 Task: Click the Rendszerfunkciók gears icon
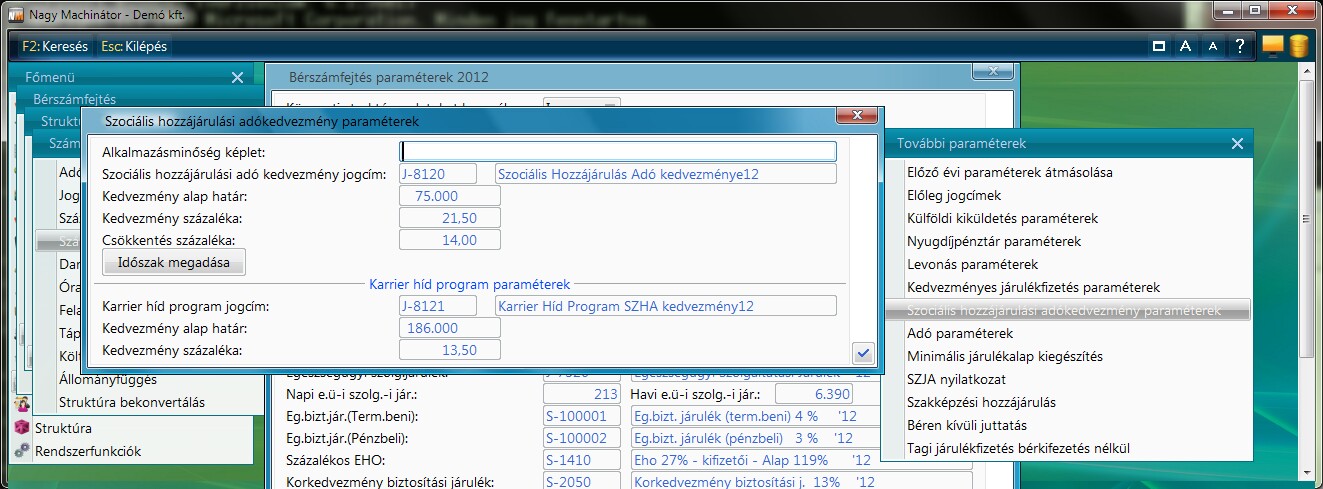click(x=22, y=451)
